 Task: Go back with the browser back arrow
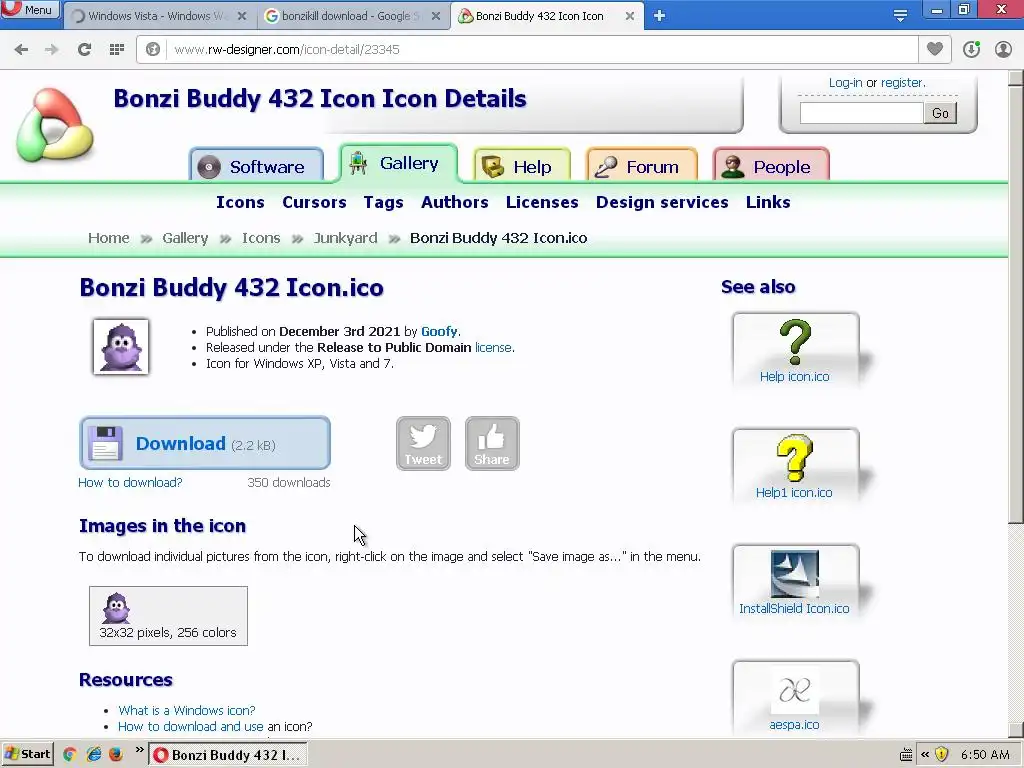pos(21,50)
